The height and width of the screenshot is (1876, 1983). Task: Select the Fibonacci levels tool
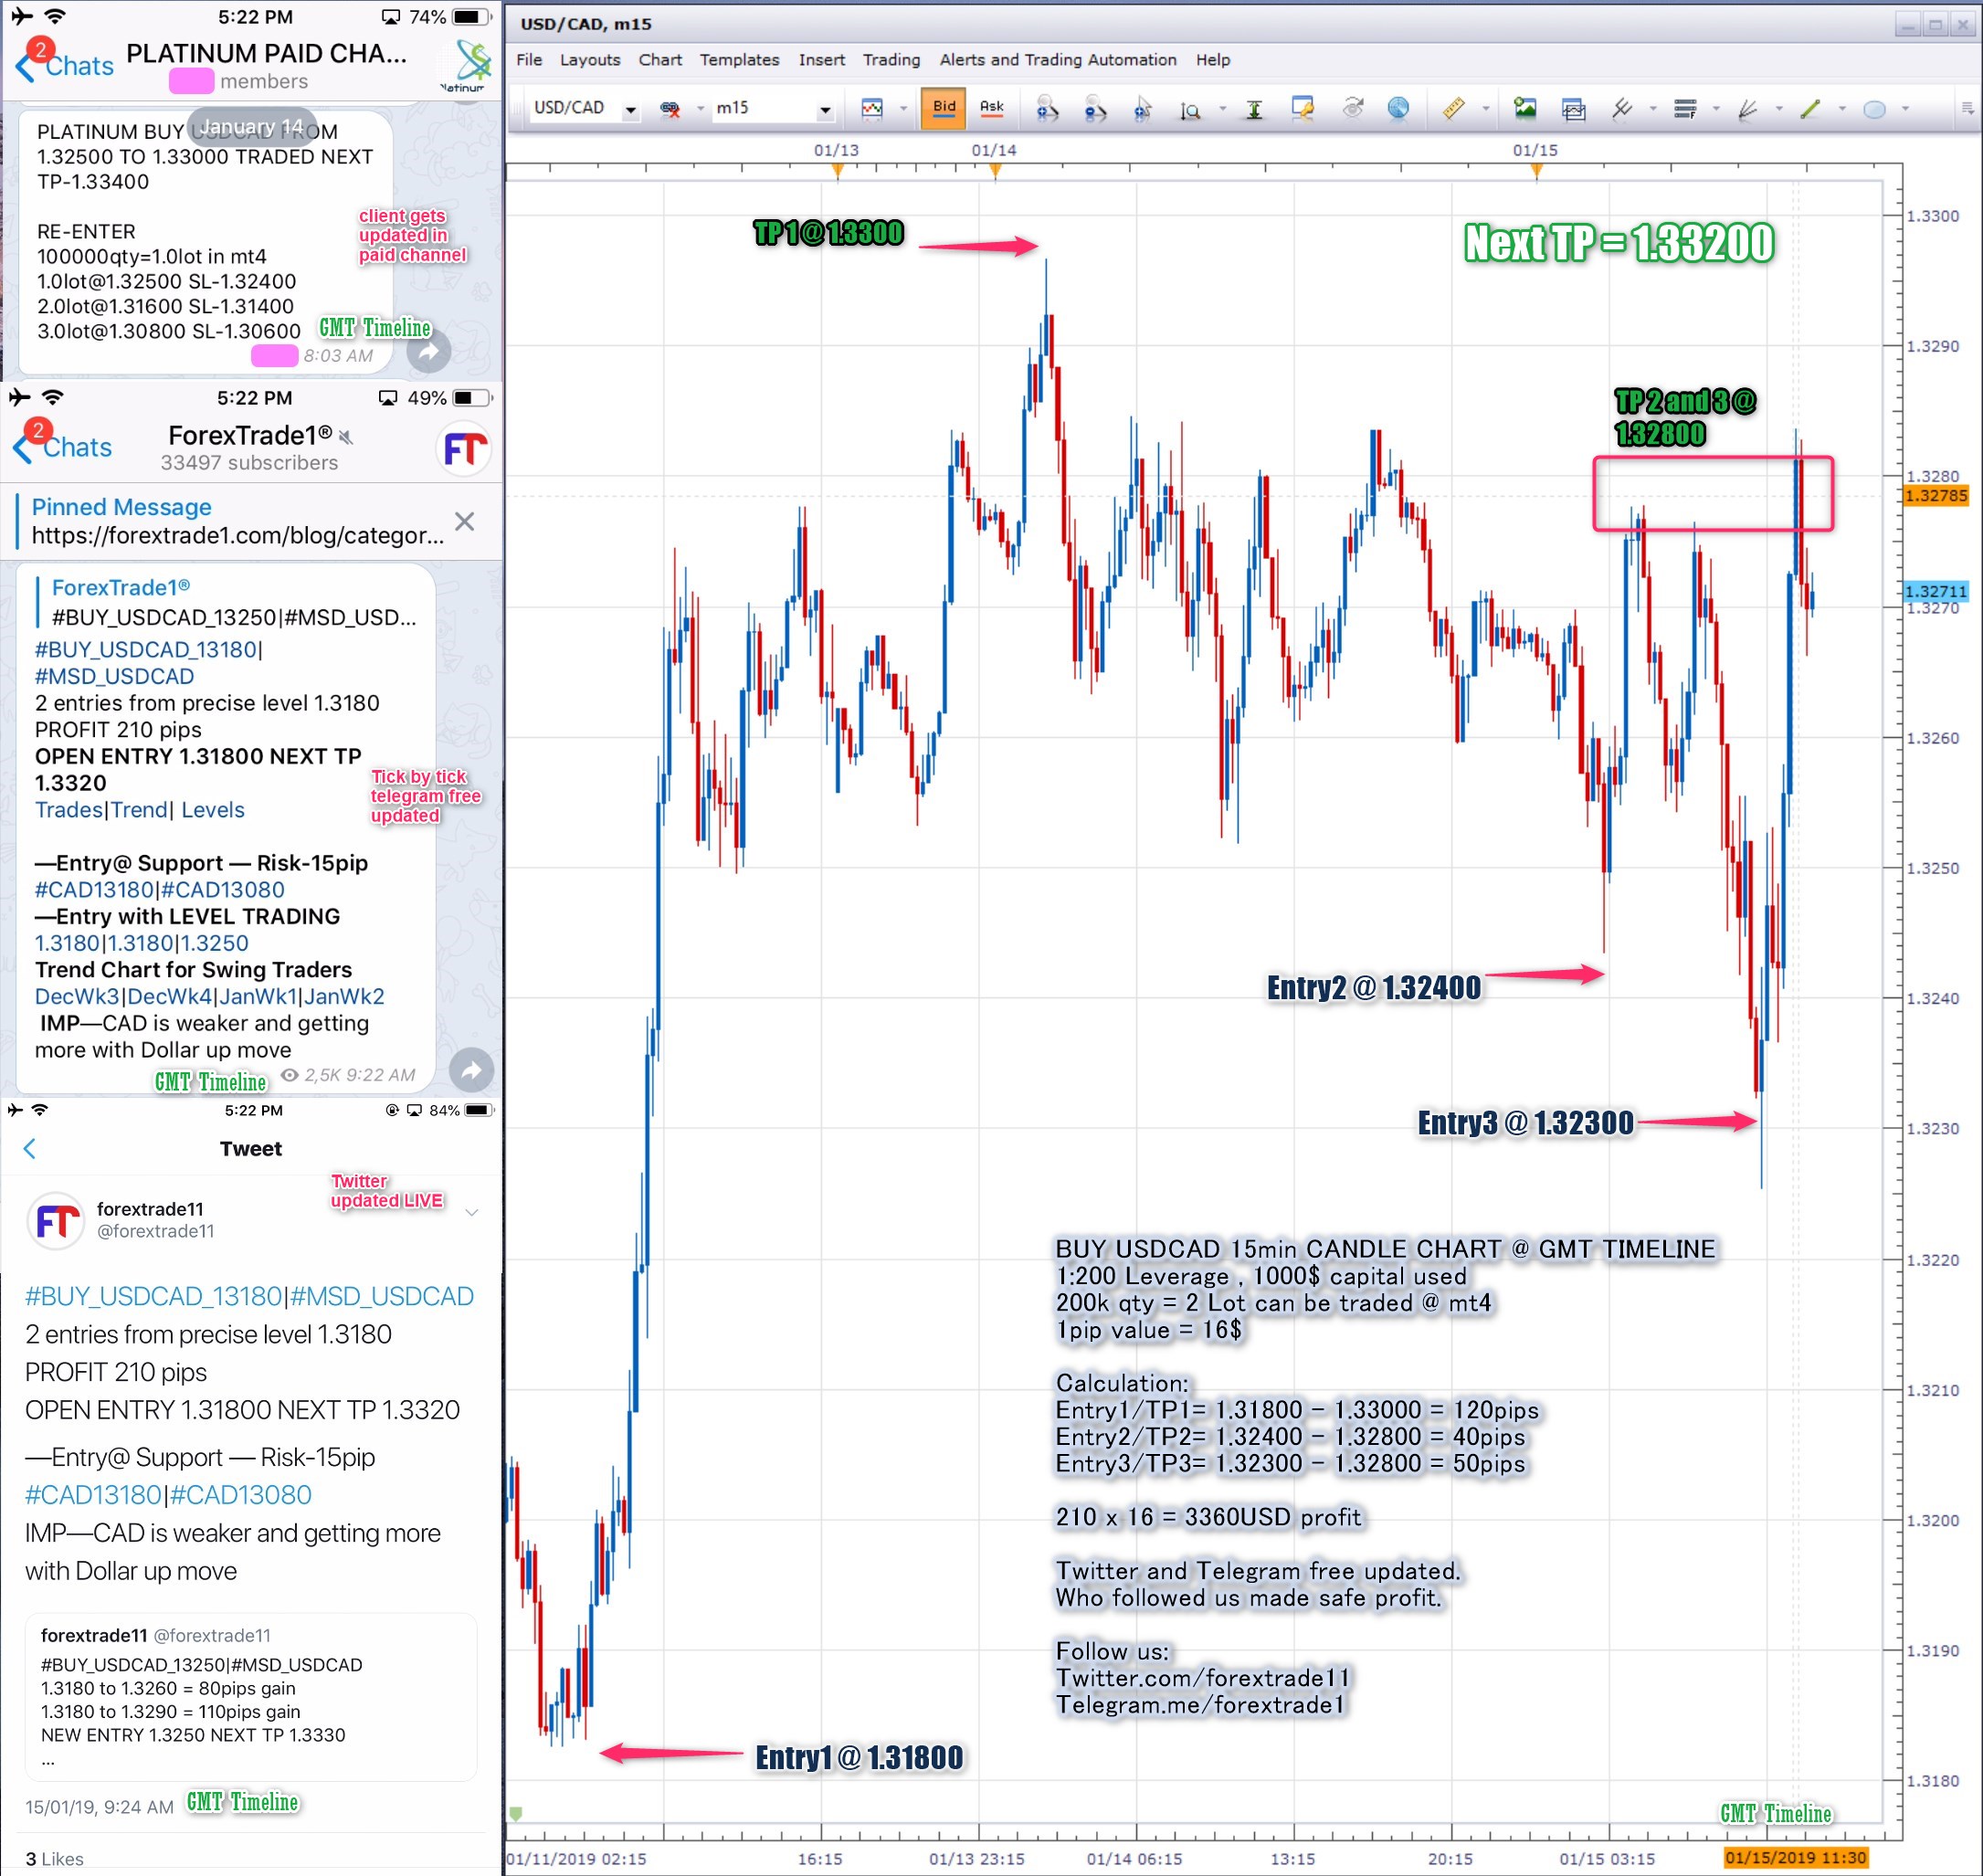(x=1685, y=109)
